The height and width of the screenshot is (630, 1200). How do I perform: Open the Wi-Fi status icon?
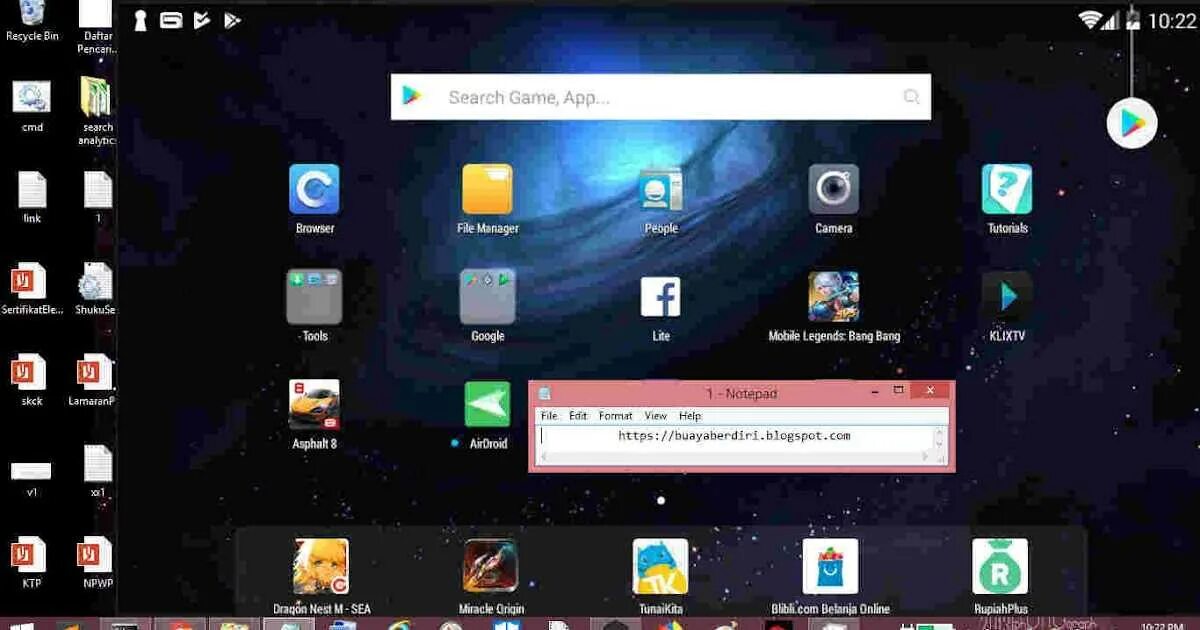1091,19
